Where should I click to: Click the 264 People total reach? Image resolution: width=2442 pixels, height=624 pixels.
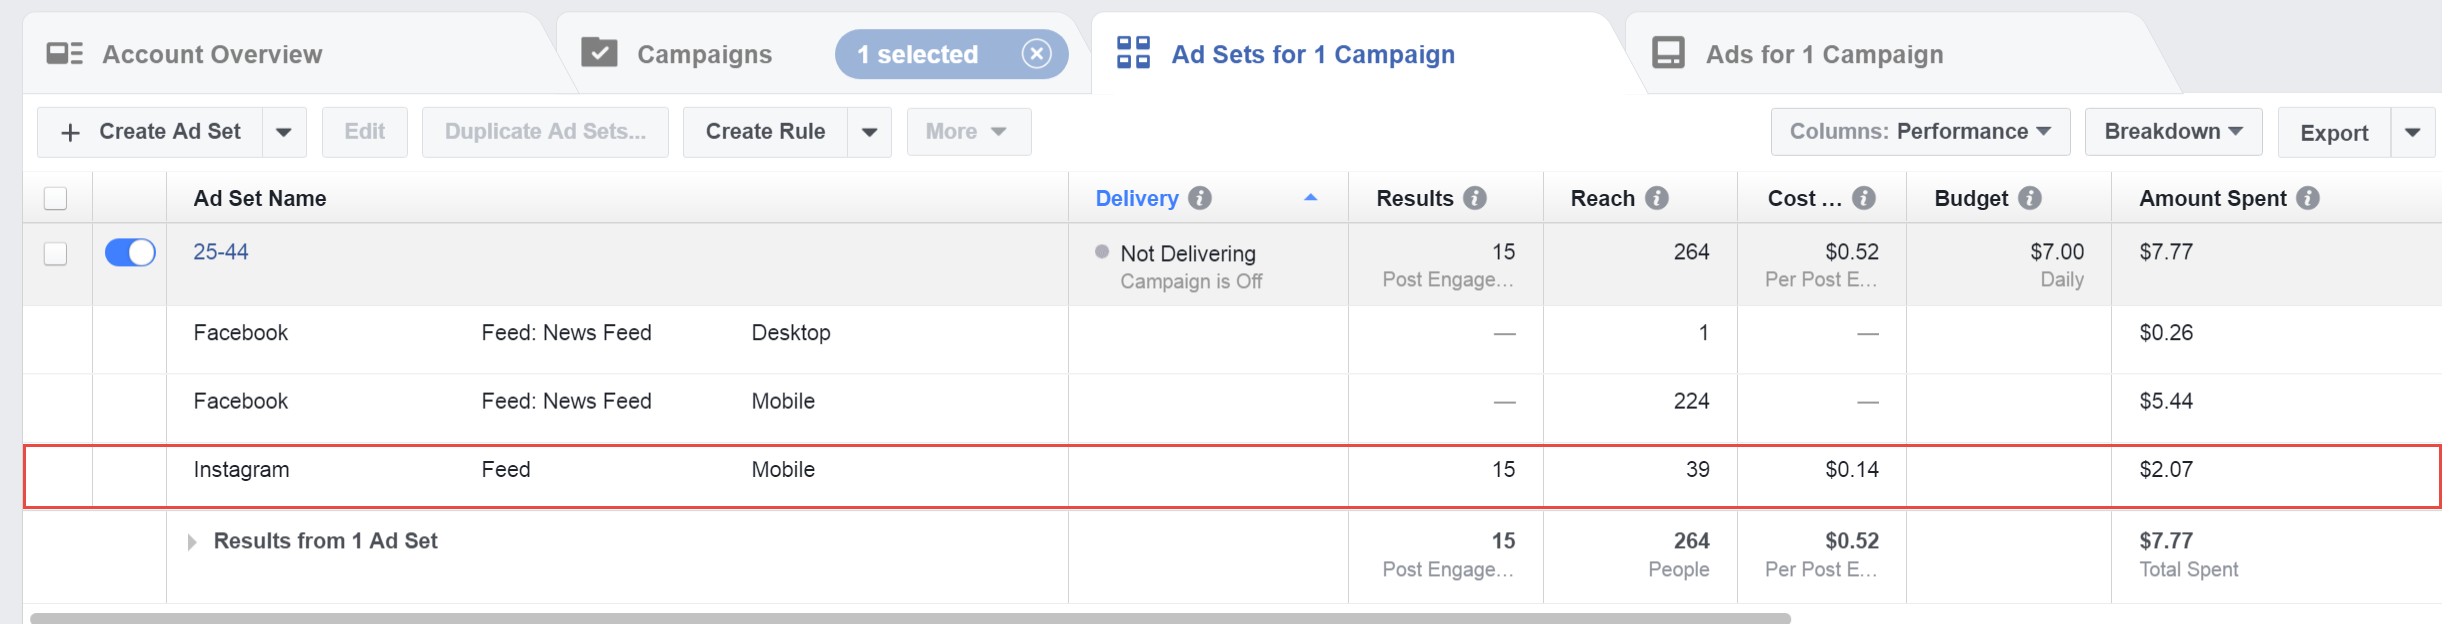pyautogui.click(x=1679, y=555)
